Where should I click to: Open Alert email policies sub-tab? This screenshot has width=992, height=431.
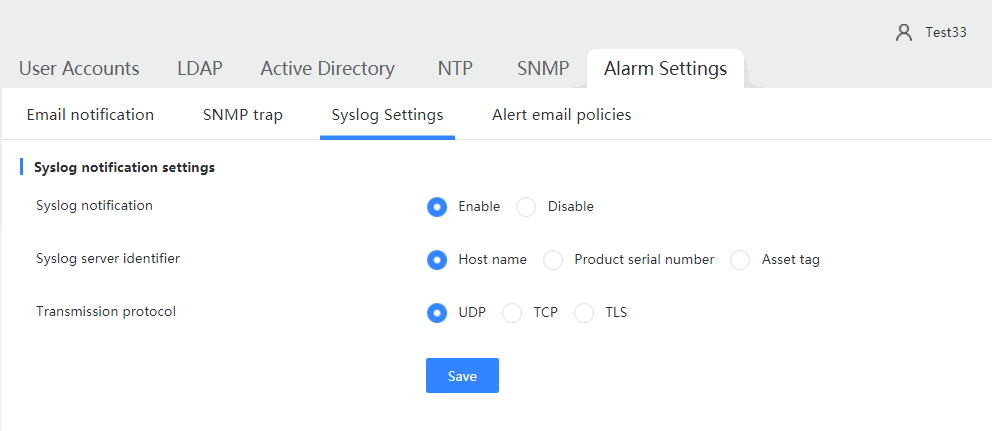tap(562, 115)
